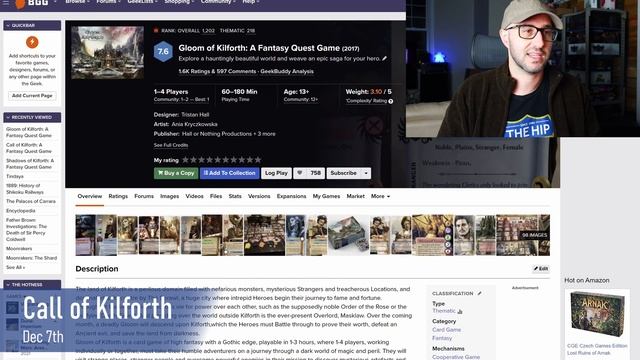Collapse the Quickbar panel

click(x=8, y=25)
